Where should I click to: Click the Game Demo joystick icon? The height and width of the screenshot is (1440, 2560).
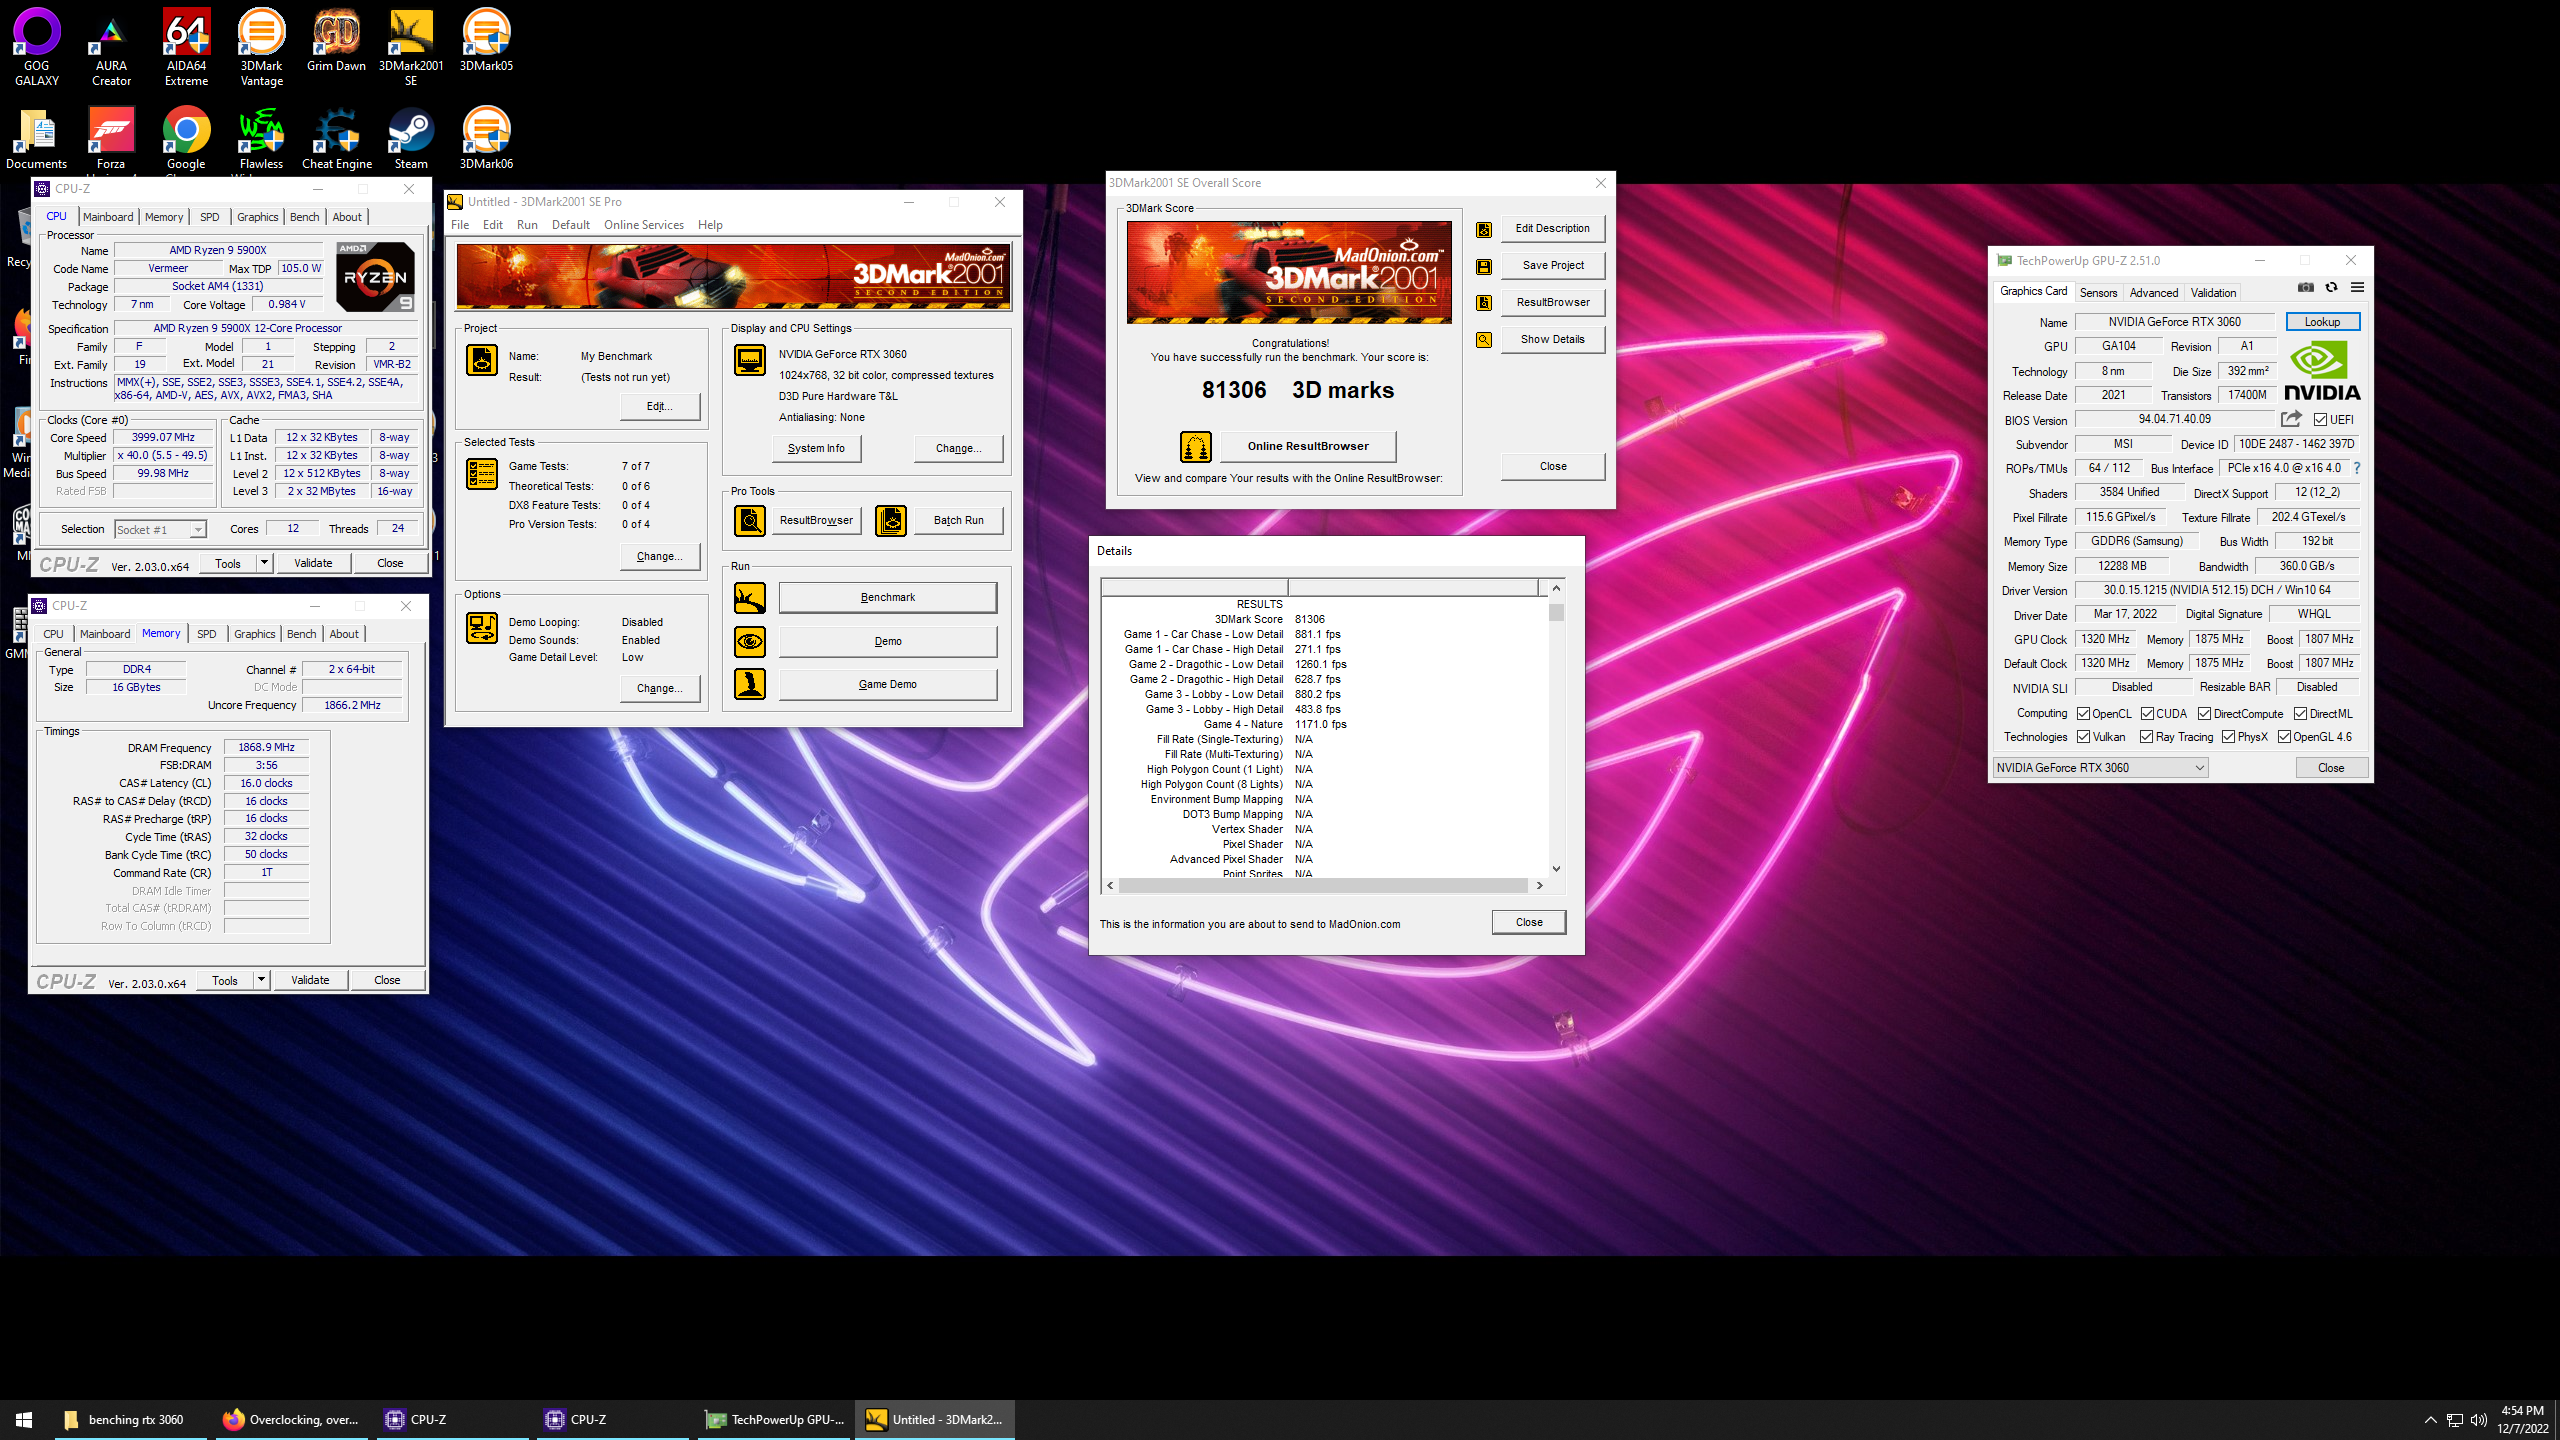tap(750, 684)
